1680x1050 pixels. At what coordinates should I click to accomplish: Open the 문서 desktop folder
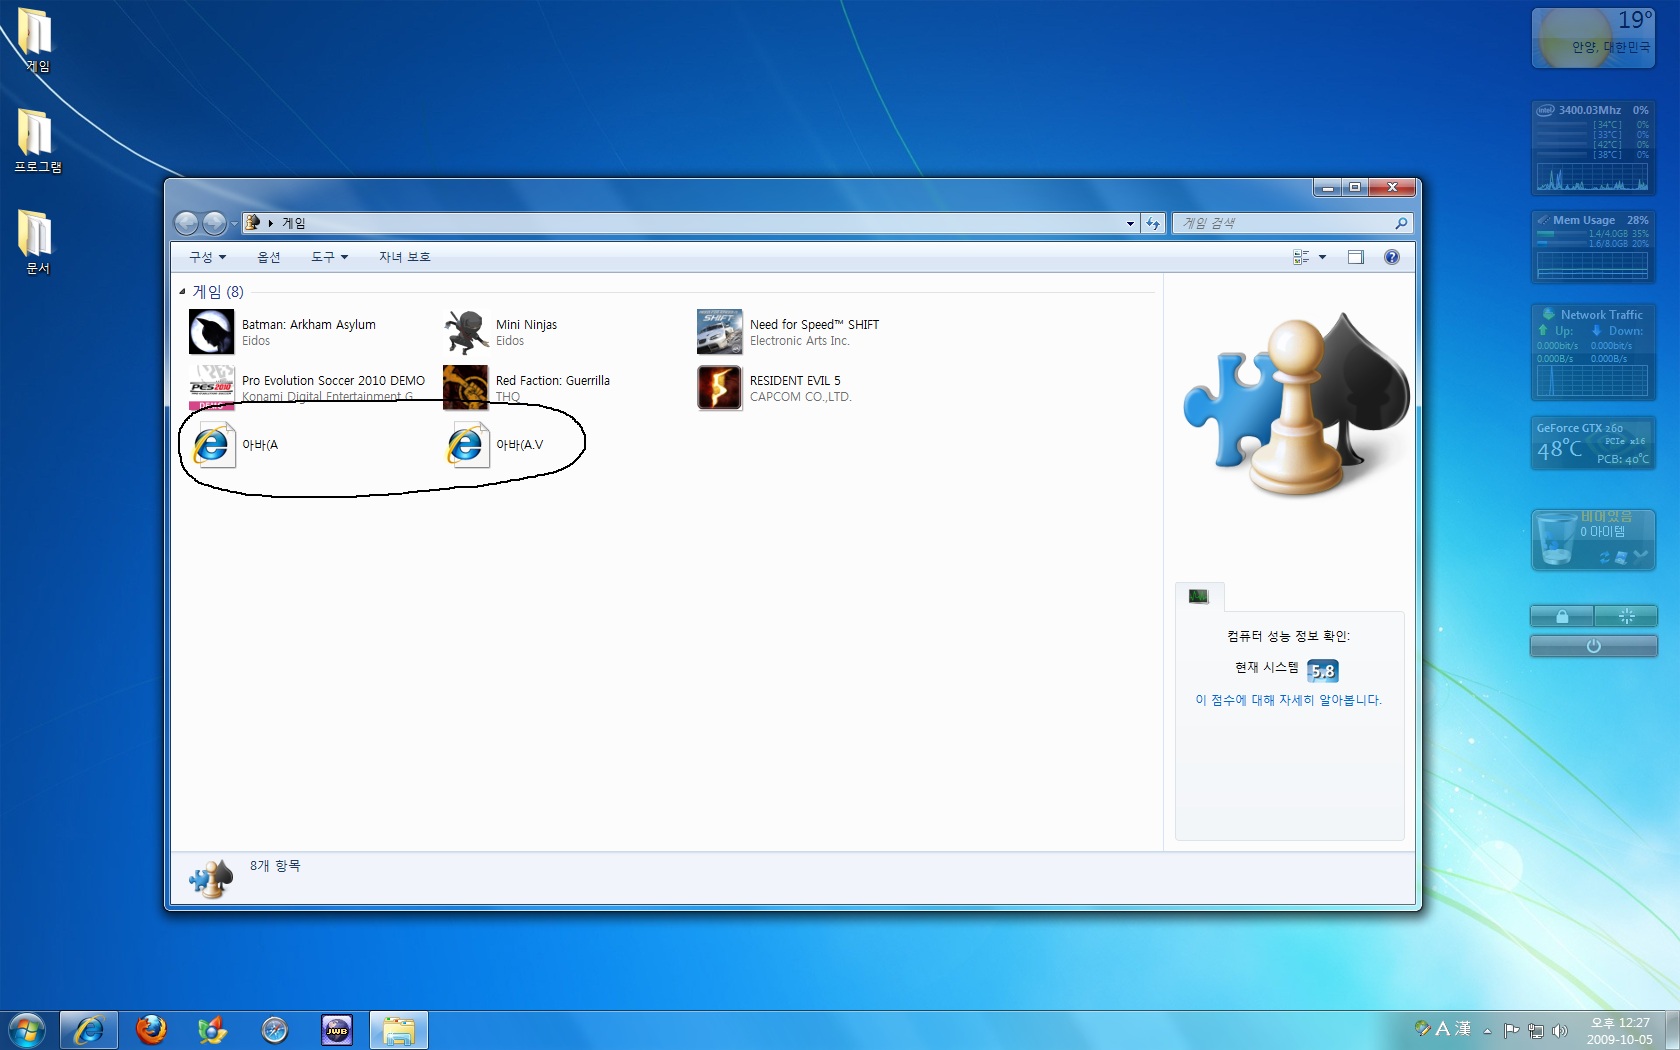coord(36,242)
